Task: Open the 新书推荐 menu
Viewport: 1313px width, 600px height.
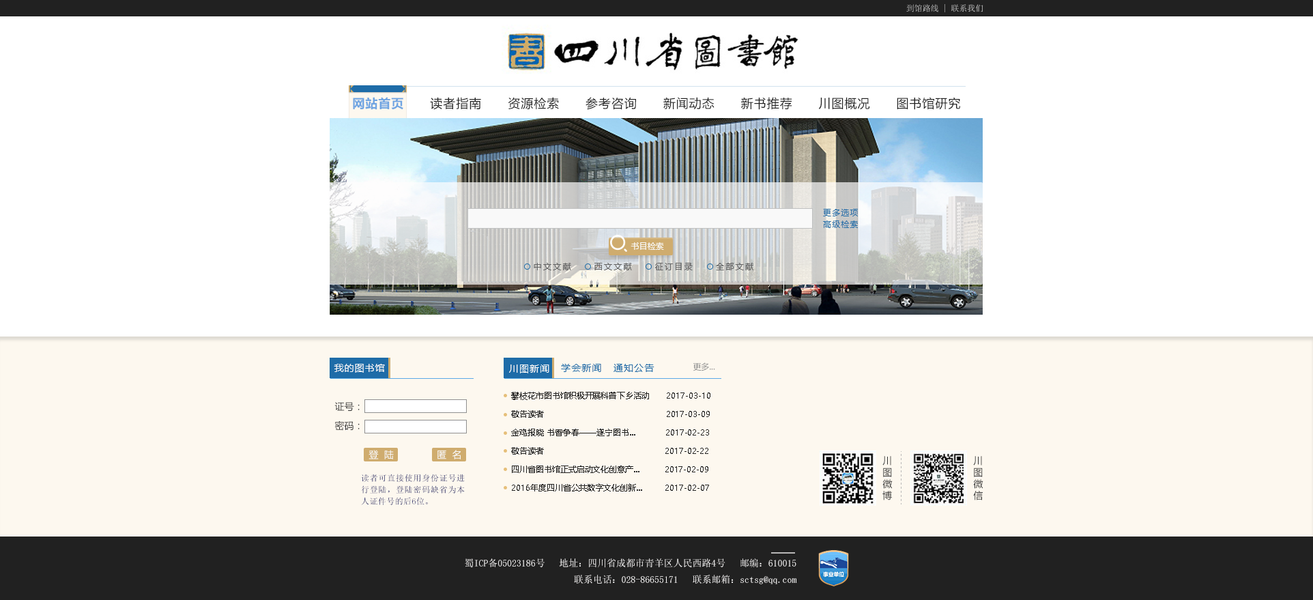Action: pos(766,103)
